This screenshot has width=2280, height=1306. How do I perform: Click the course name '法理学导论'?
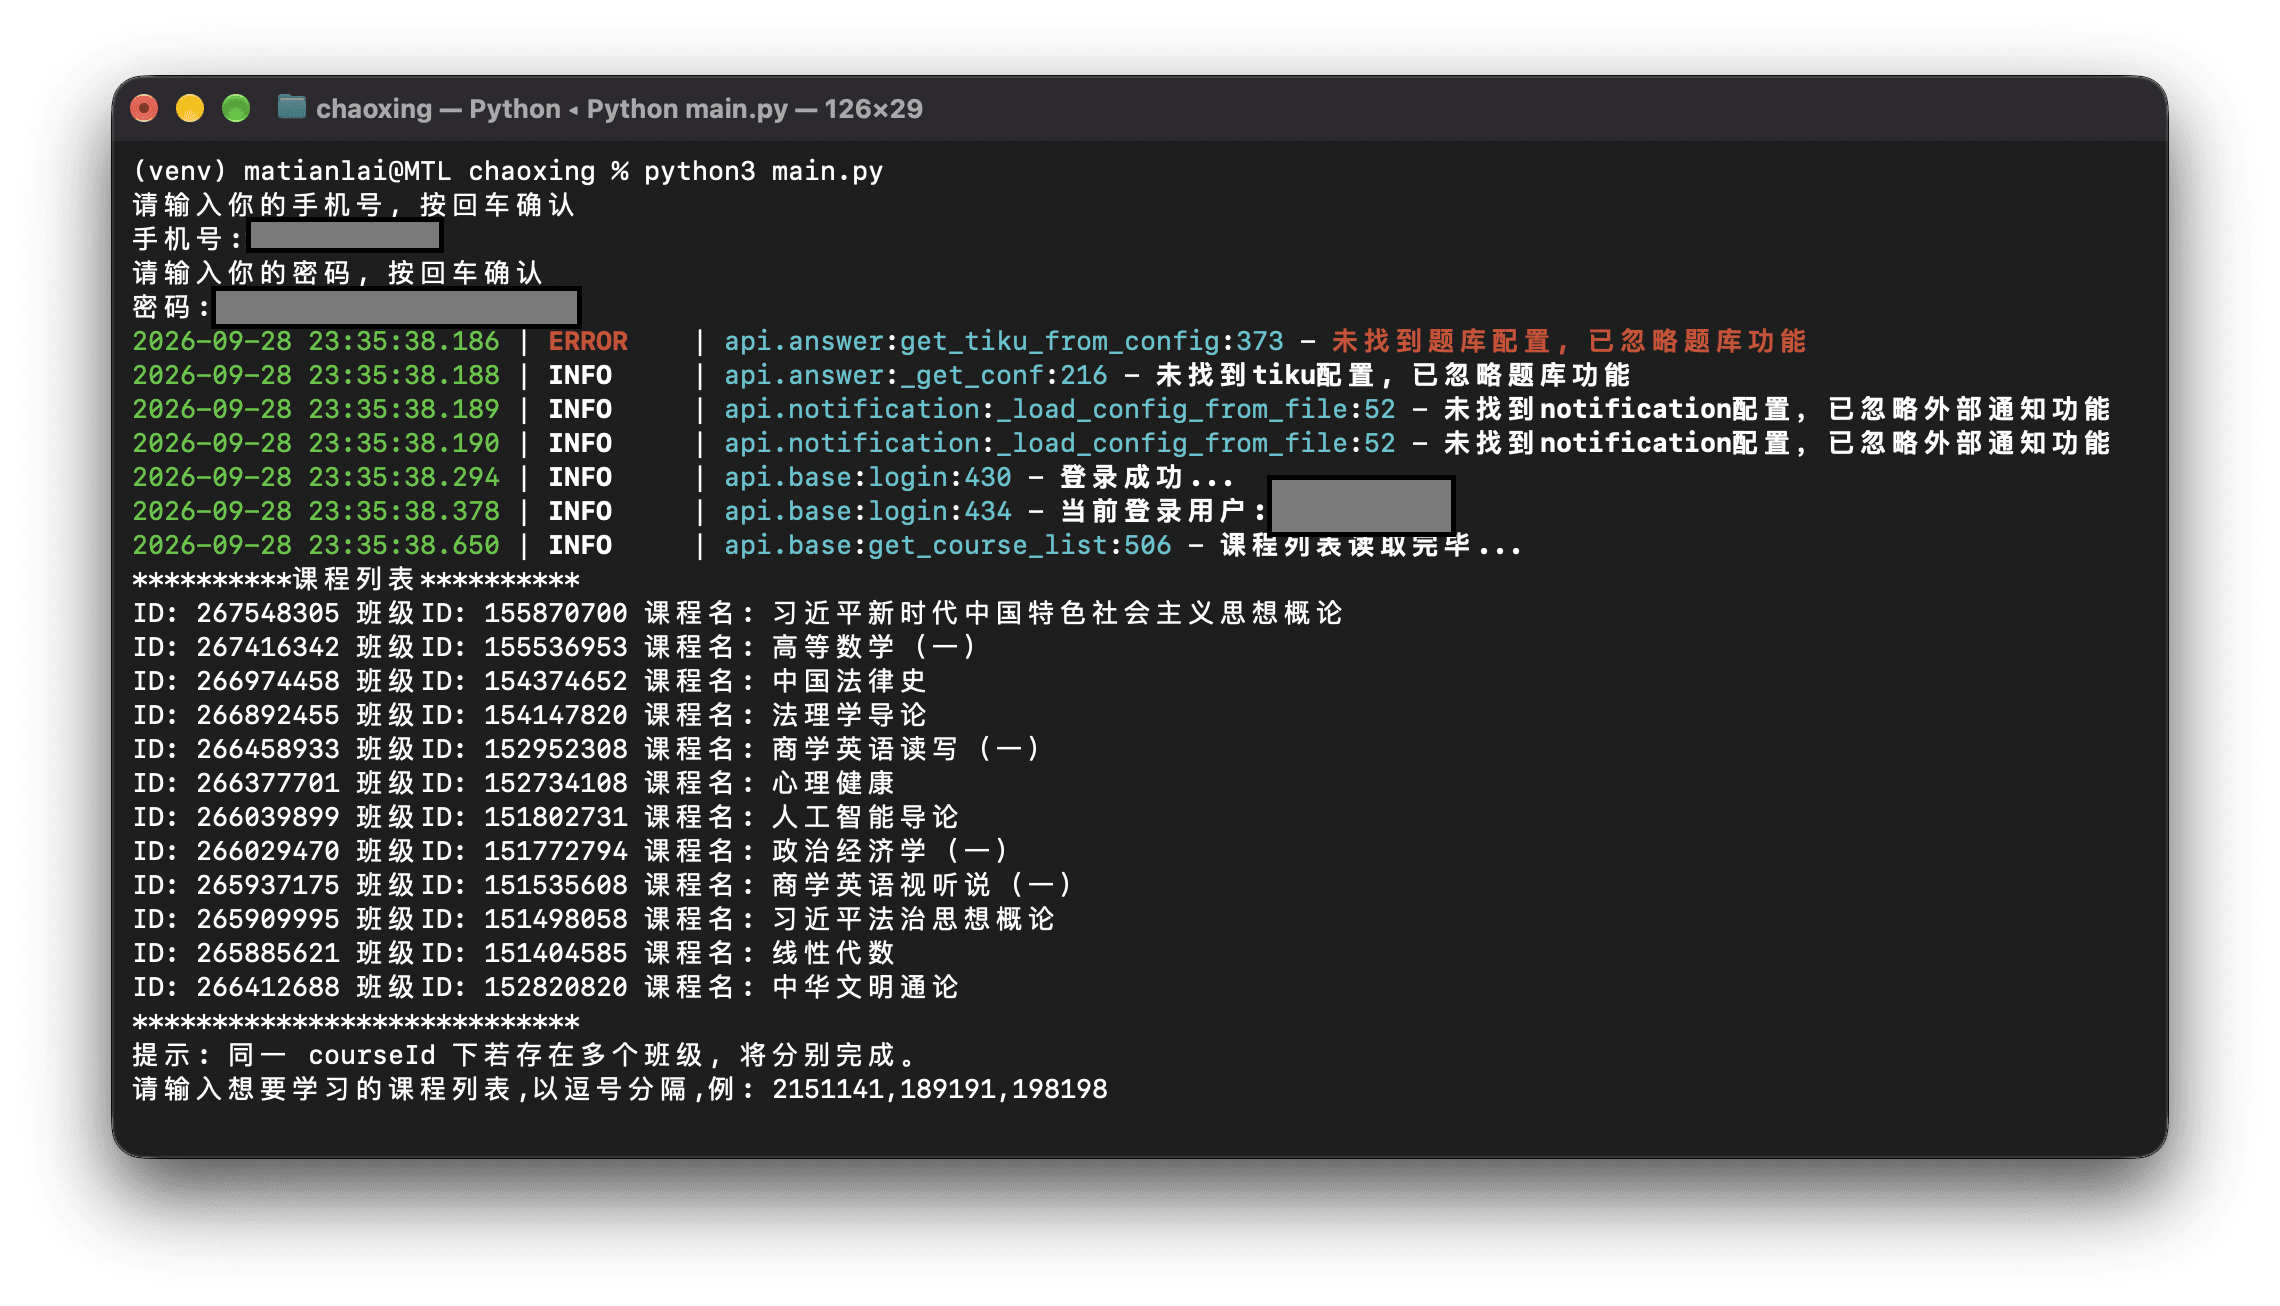point(850,715)
